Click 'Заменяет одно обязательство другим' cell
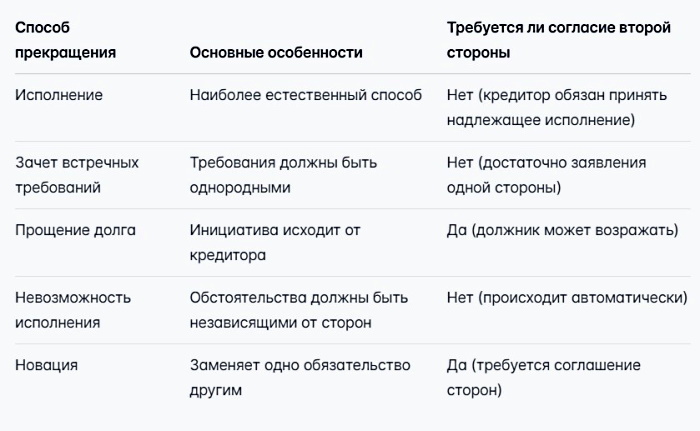The image size is (700, 431). [300, 377]
